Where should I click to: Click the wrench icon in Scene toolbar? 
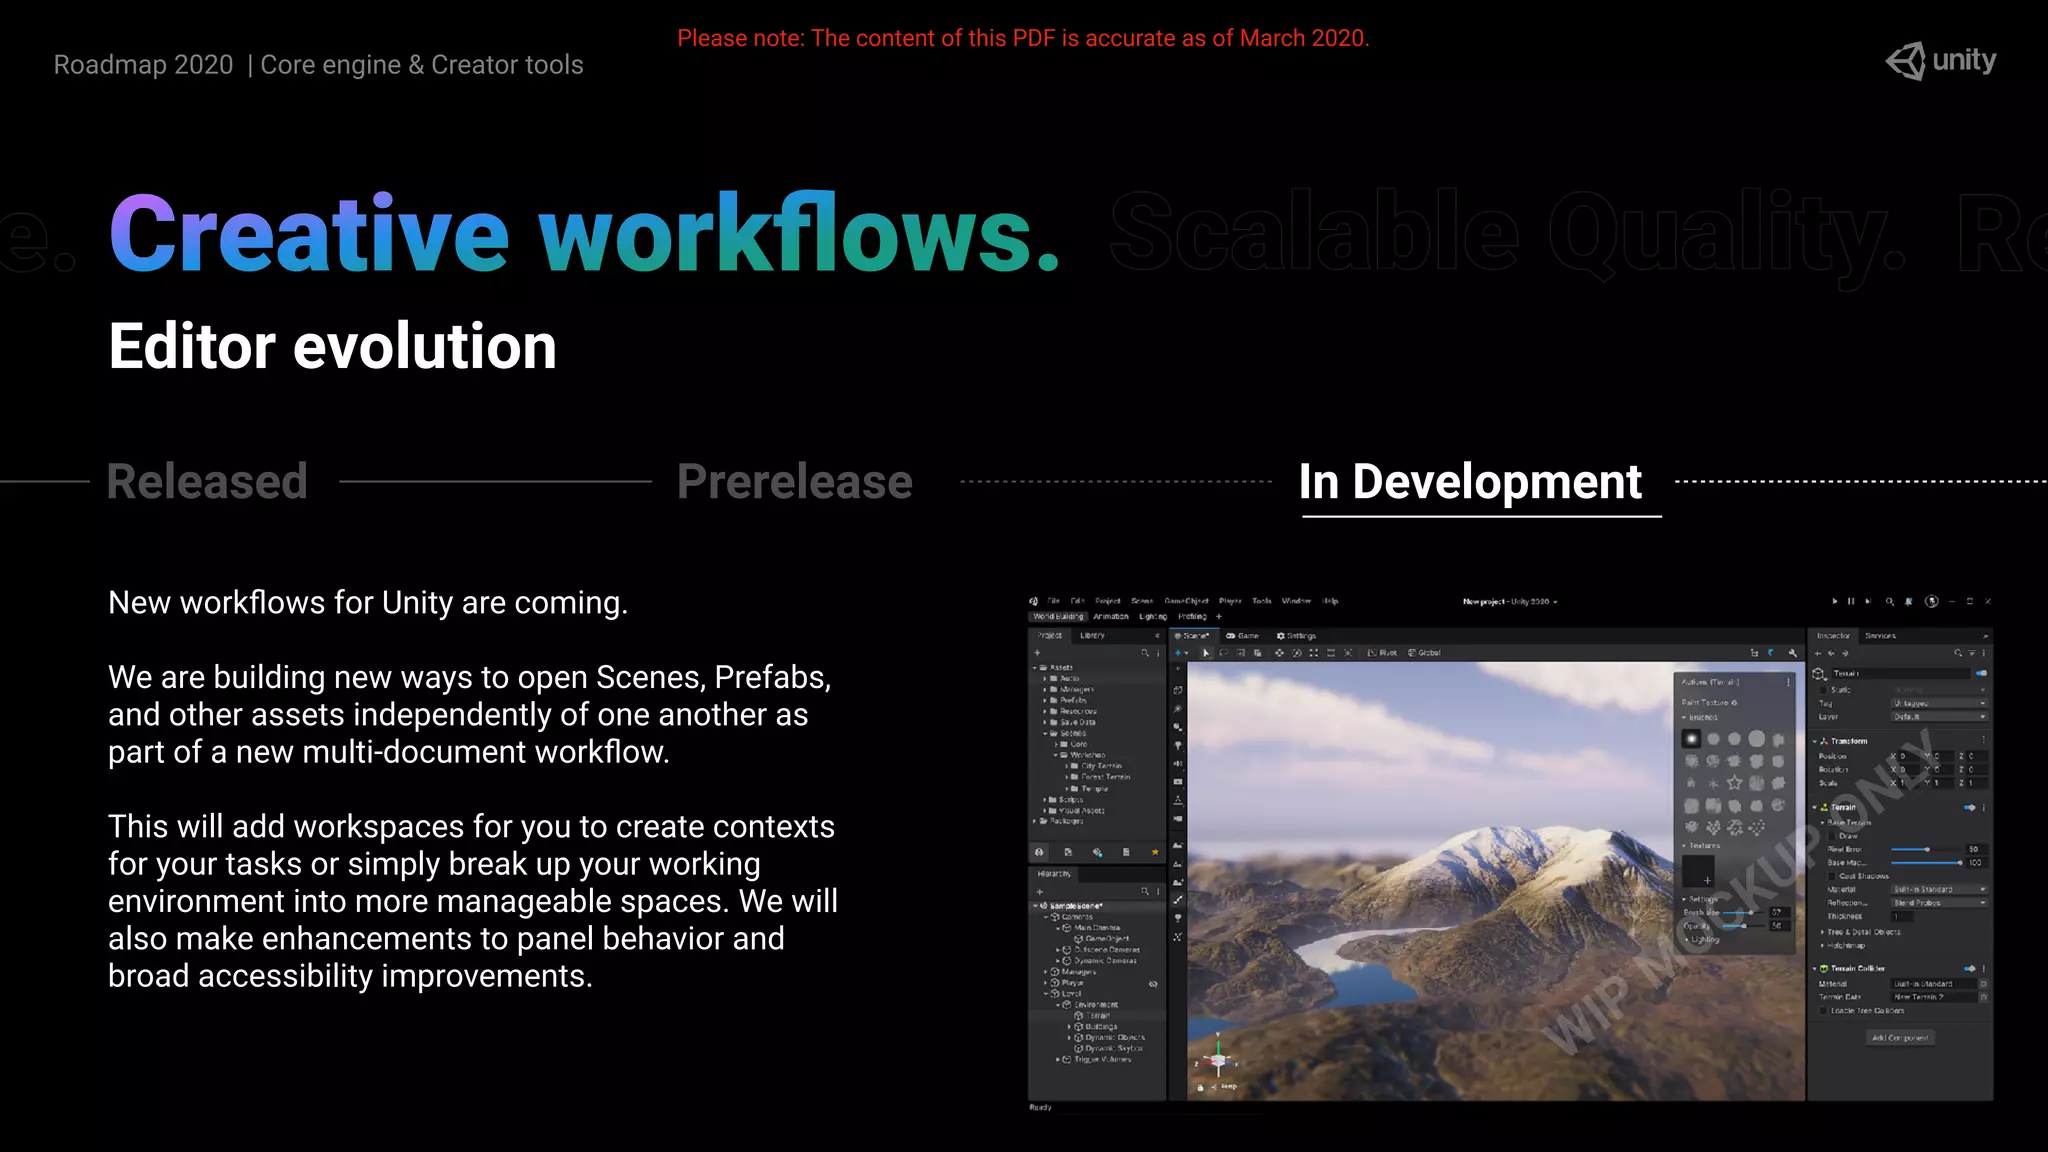(x=1793, y=653)
